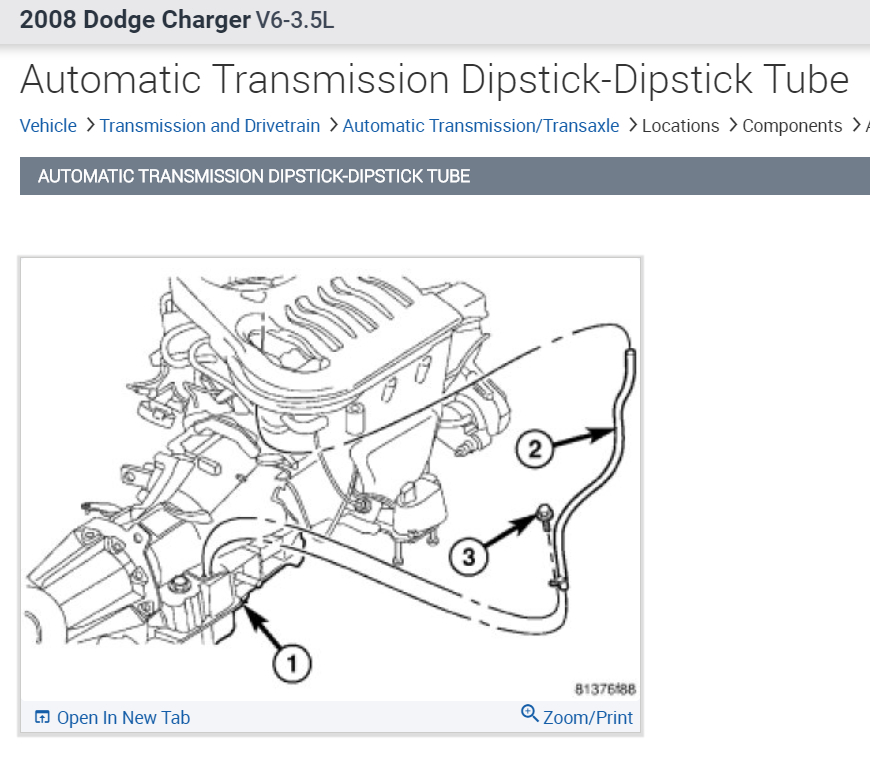Viewport: 870px width, 769px height.
Task: Click the engine diagram image
Action: click(x=331, y=479)
